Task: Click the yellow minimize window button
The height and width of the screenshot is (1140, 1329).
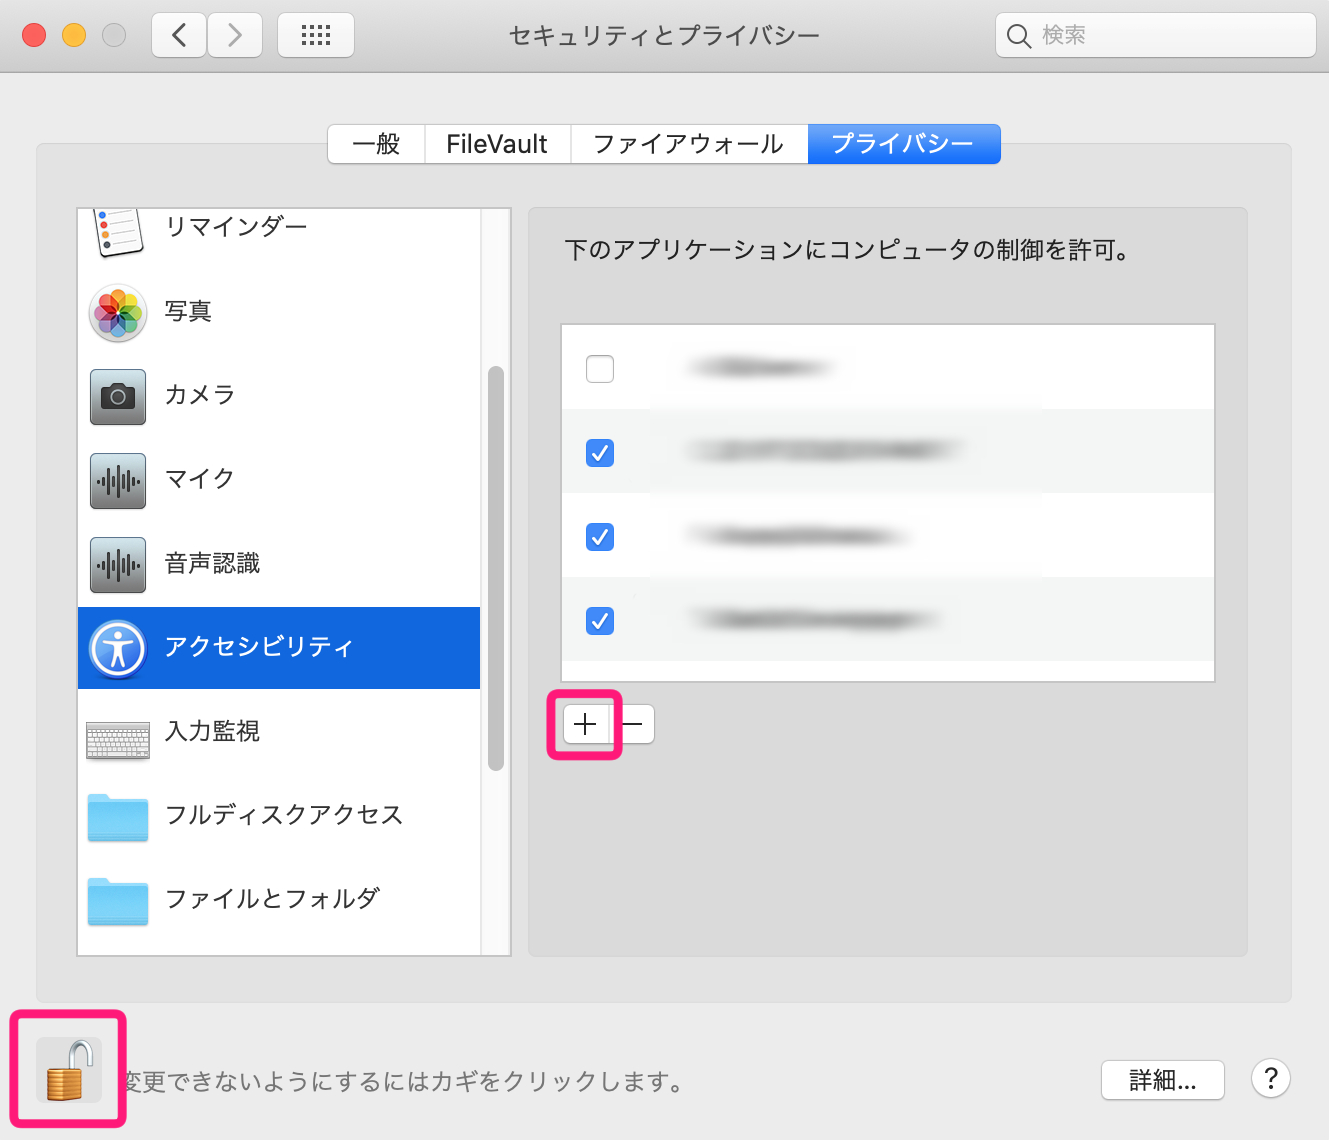Action: tap(74, 35)
